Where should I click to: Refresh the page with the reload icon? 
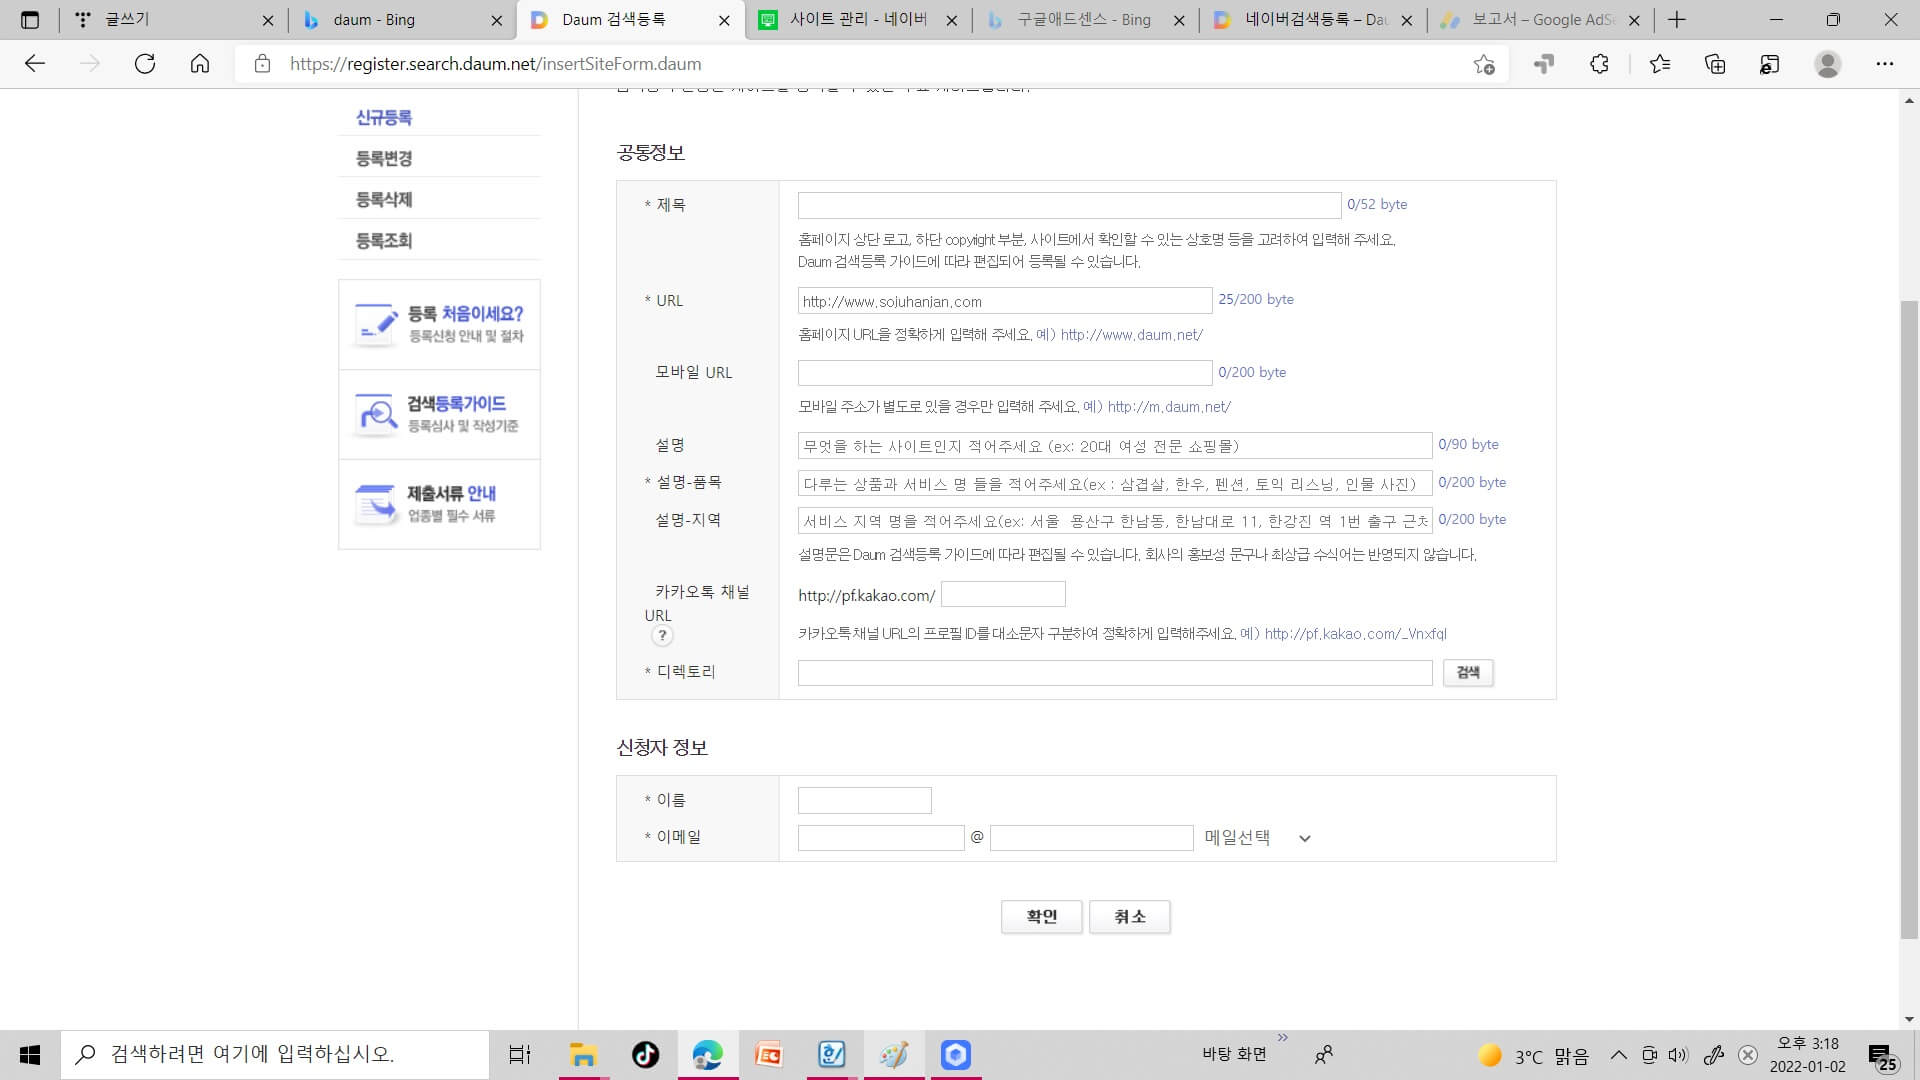(145, 64)
